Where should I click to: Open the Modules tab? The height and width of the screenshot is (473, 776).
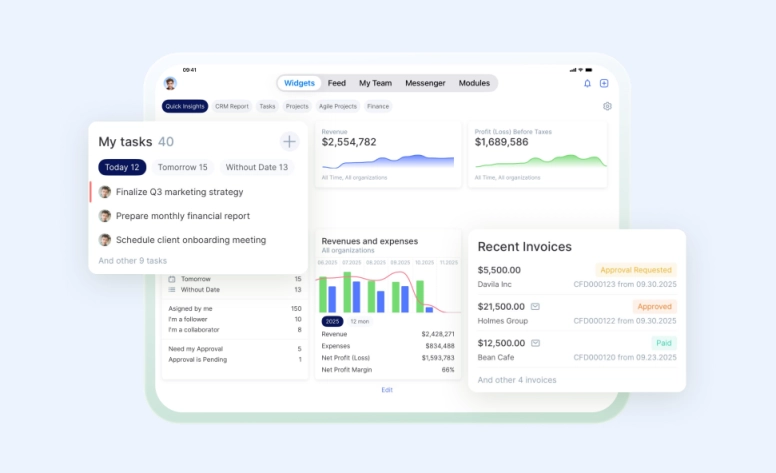coord(474,83)
